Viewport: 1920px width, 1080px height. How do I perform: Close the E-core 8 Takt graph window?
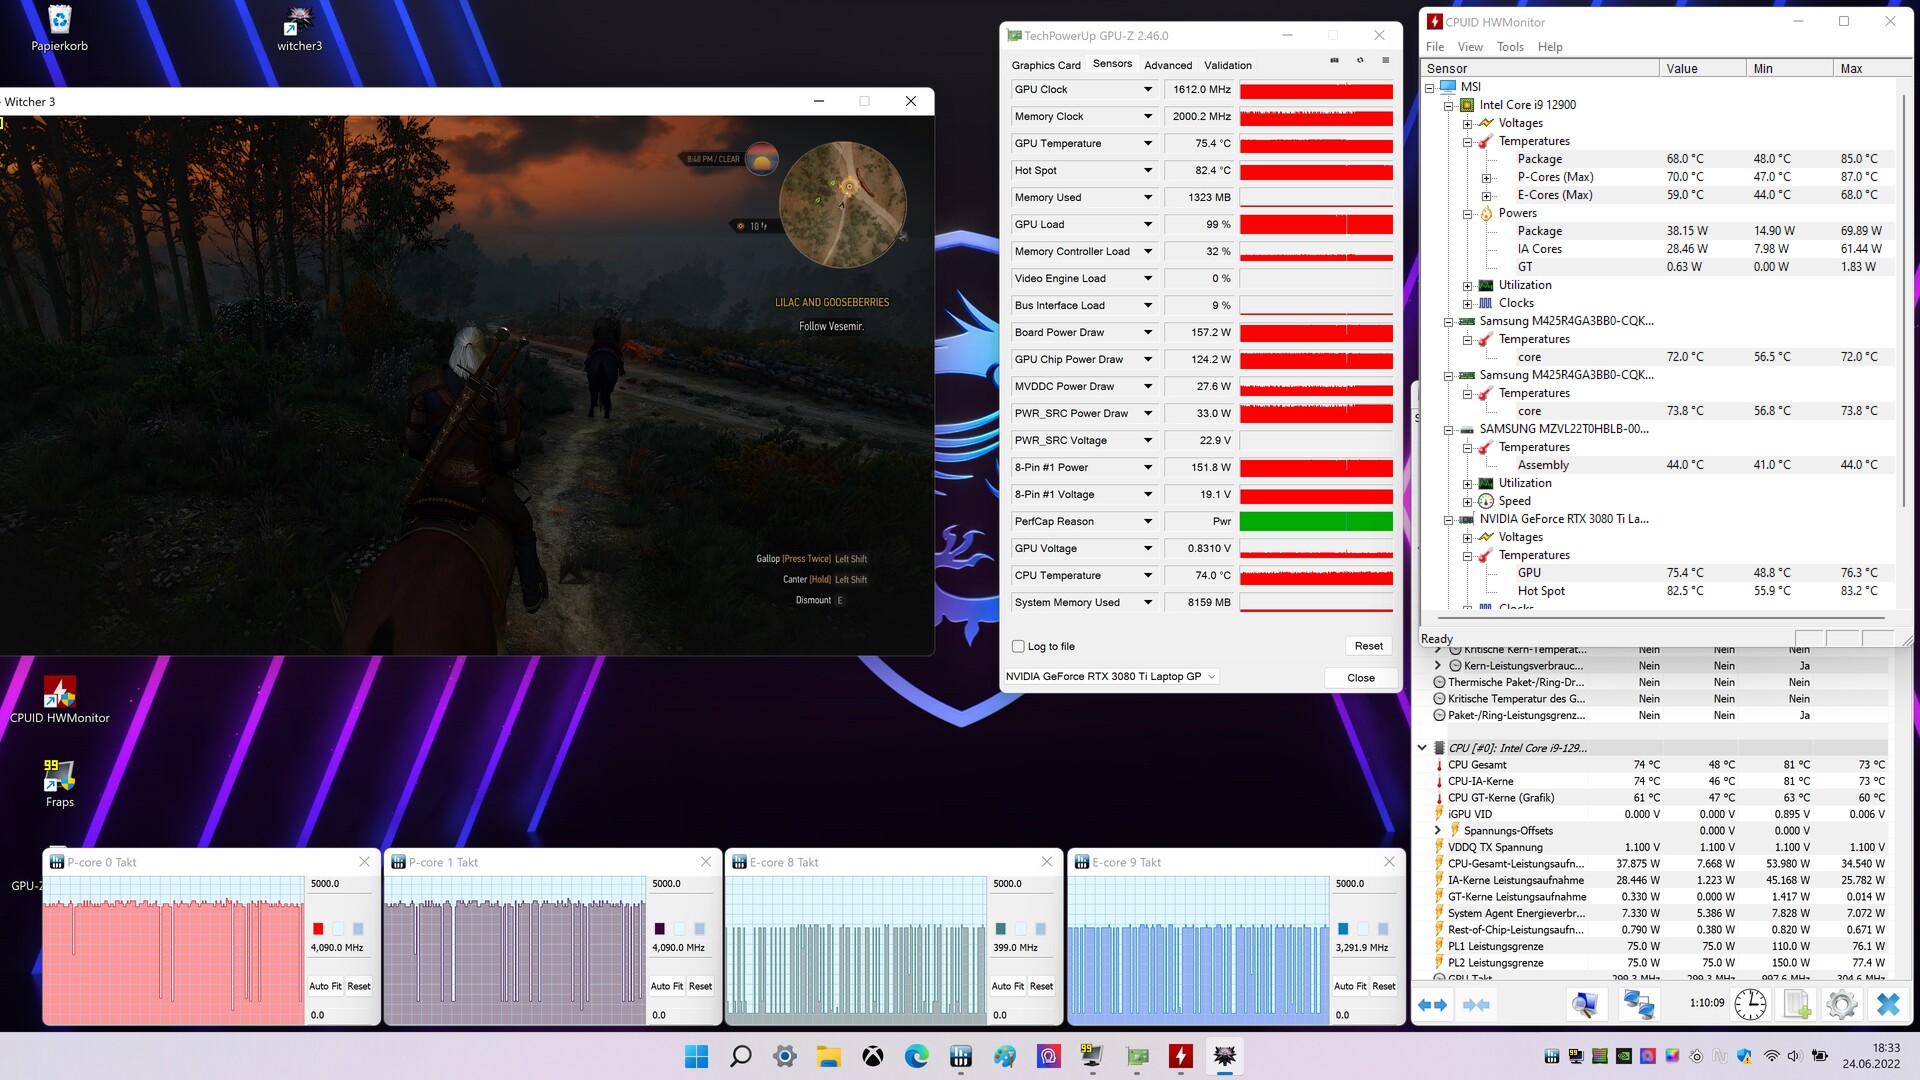tap(1047, 862)
